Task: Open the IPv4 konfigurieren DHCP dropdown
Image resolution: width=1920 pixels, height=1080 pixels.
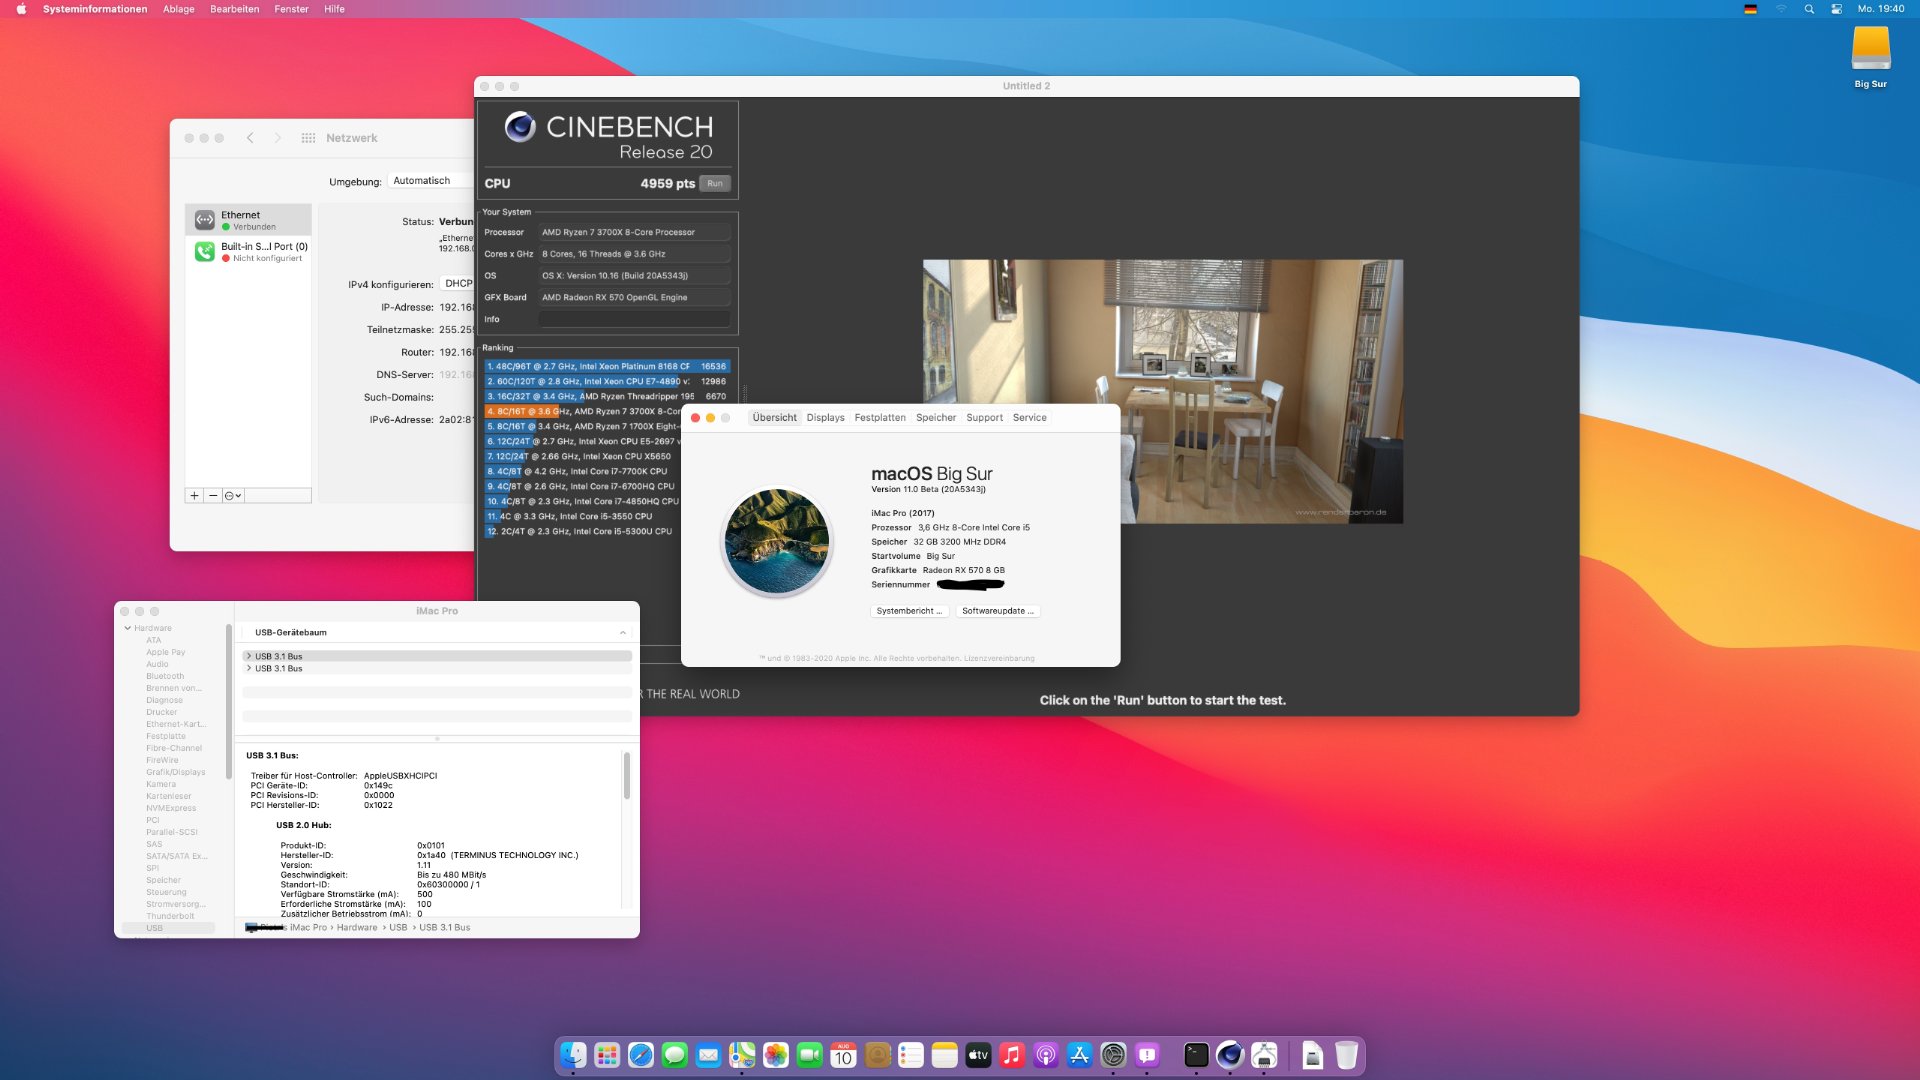Action: click(x=457, y=284)
